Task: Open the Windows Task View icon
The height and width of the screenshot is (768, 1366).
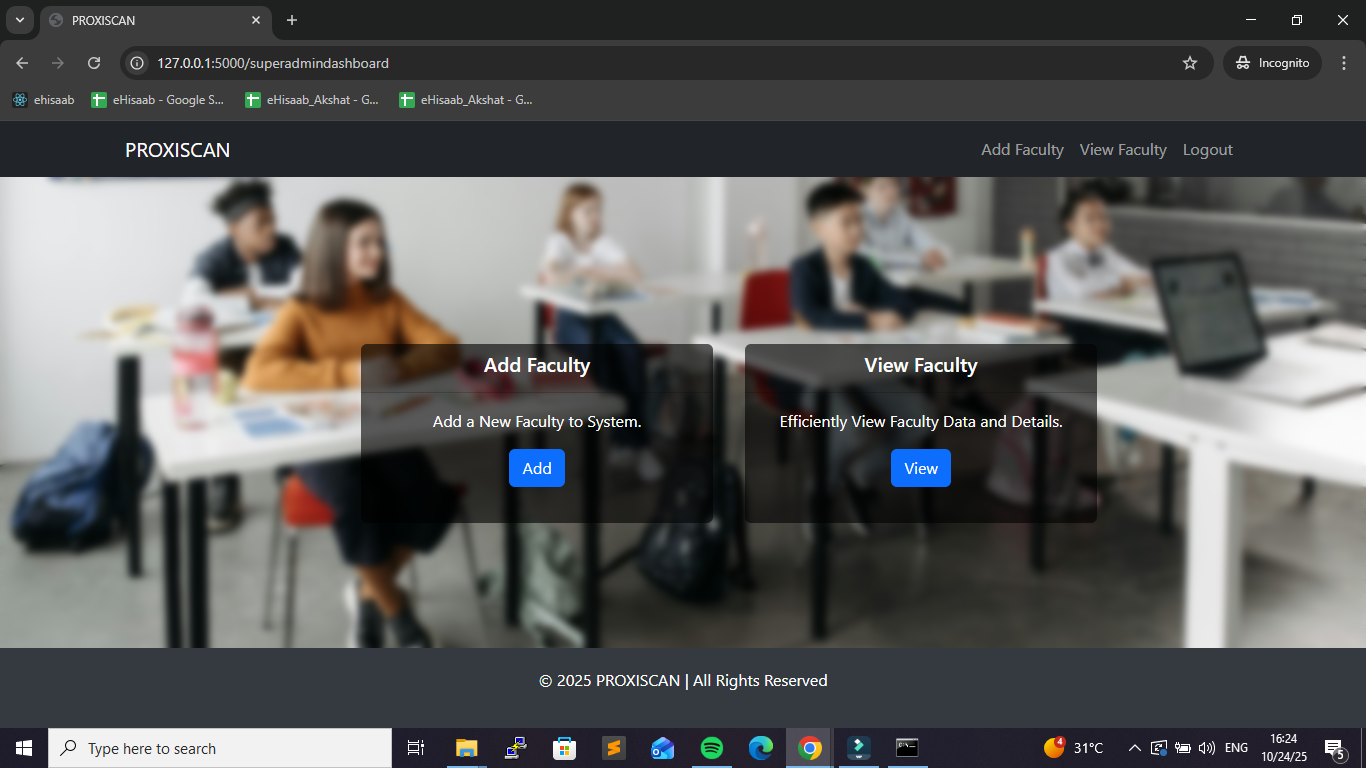Action: click(x=416, y=748)
